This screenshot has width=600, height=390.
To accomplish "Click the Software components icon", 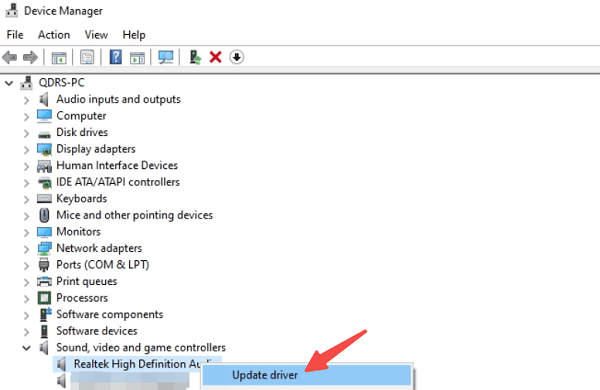I will coord(45,314).
